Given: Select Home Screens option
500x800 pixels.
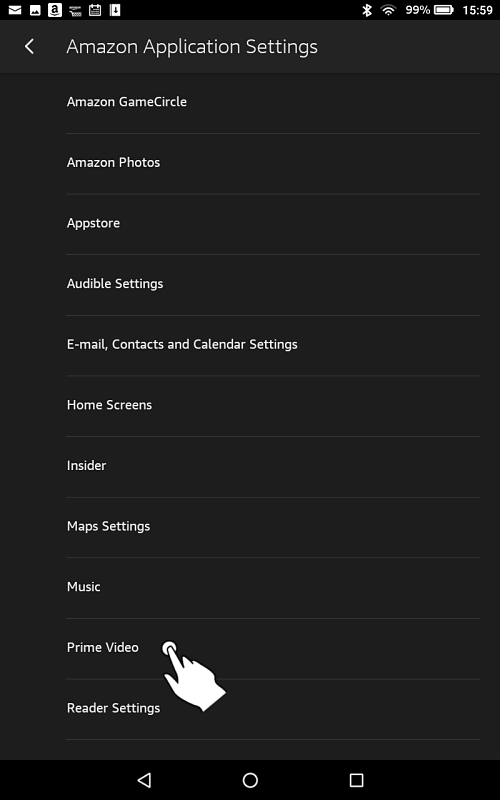Looking at the screenshot, I should 273,407.
